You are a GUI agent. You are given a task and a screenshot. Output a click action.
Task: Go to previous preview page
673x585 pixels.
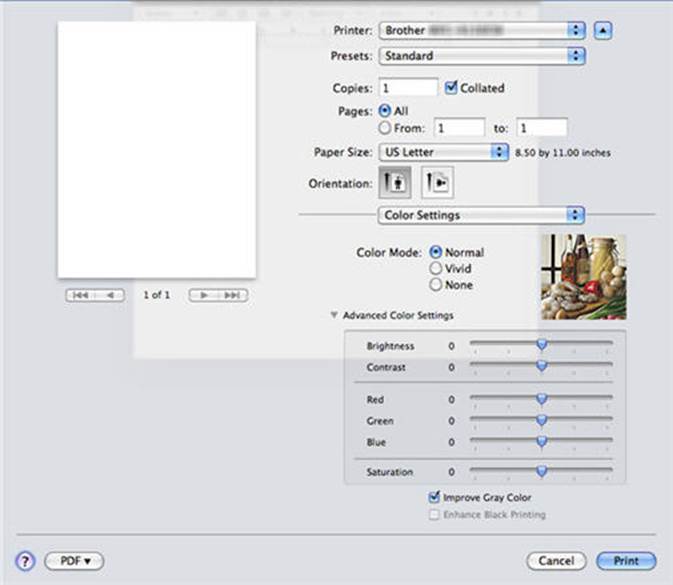pos(108,295)
